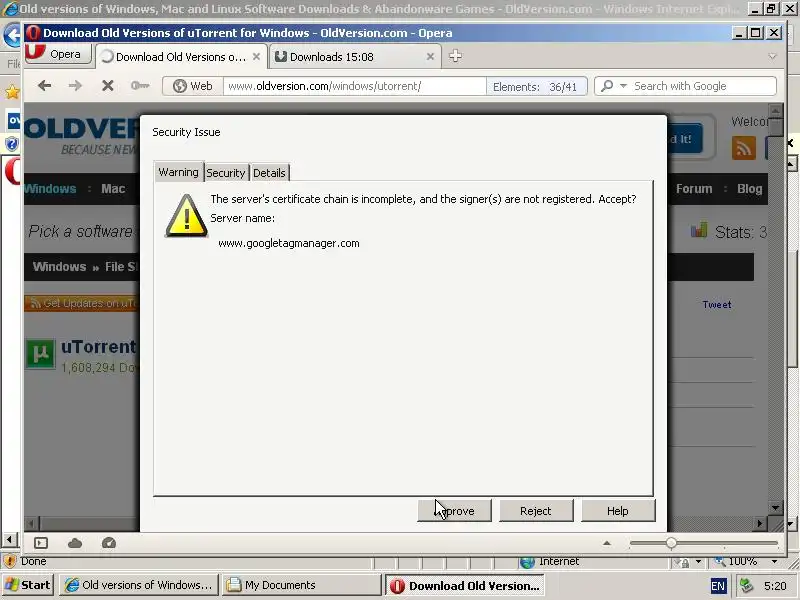The image size is (800, 600).
Task: Click the EN language indicator
Action: click(718, 586)
